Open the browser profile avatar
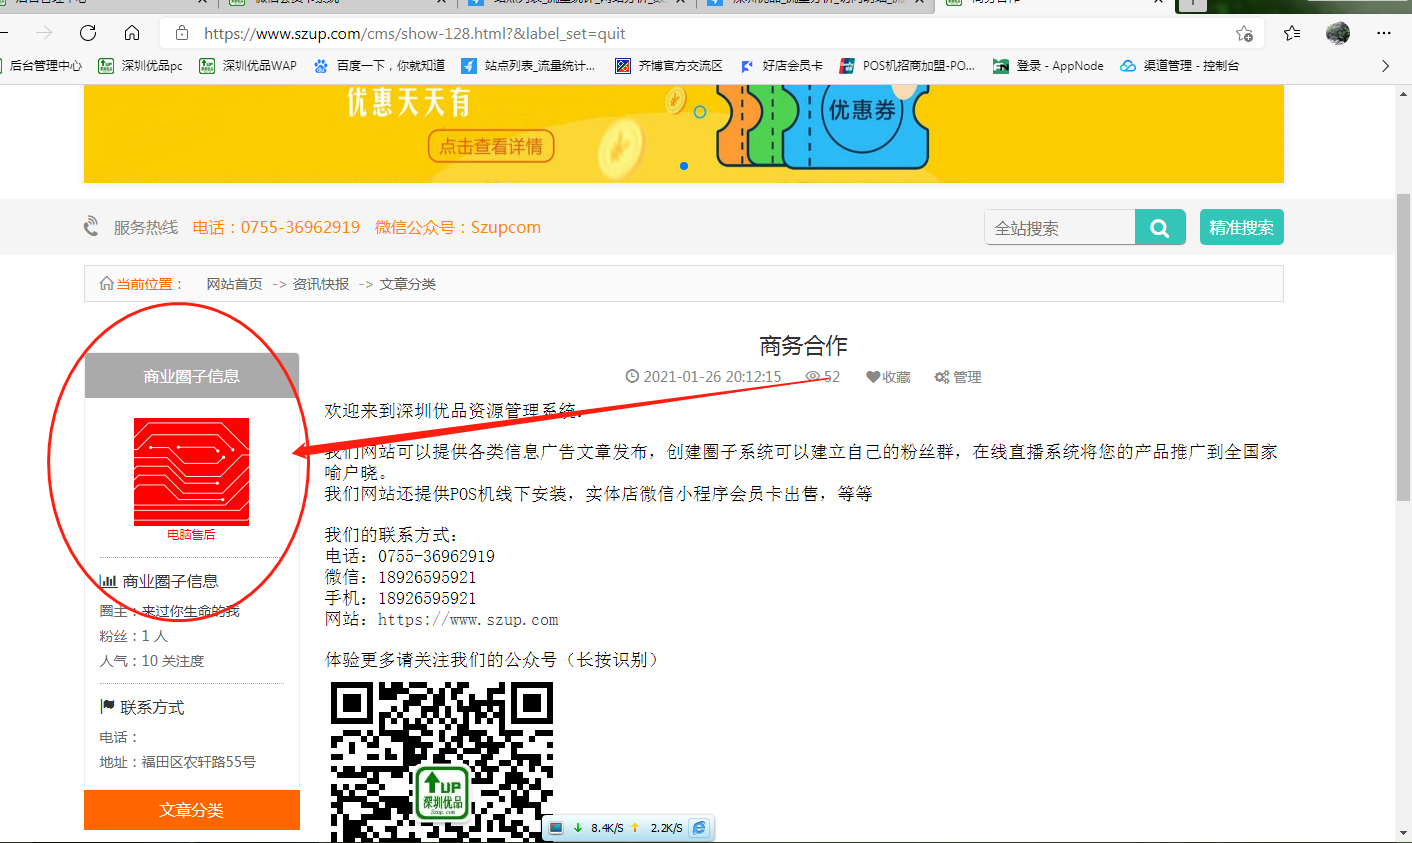 pyautogui.click(x=1337, y=33)
